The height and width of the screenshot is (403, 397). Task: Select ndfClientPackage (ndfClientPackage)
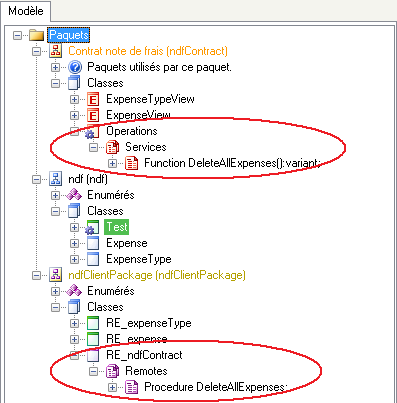coord(157,275)
